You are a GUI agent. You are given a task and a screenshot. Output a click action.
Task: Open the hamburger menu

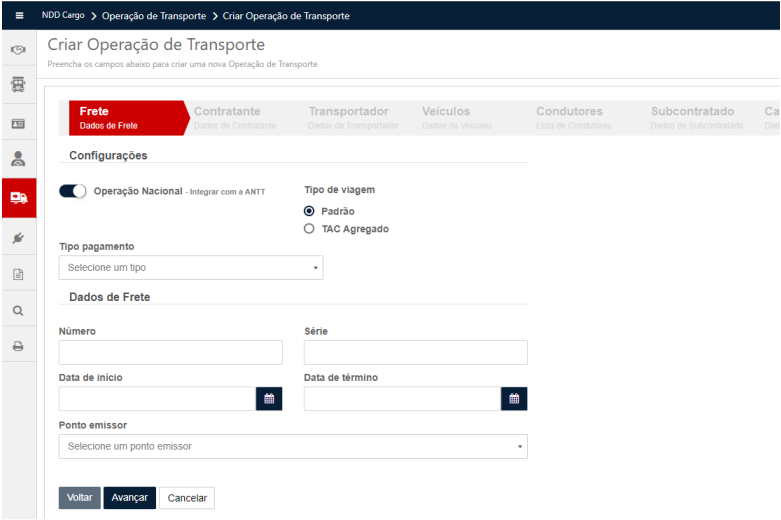coord(18,16)
